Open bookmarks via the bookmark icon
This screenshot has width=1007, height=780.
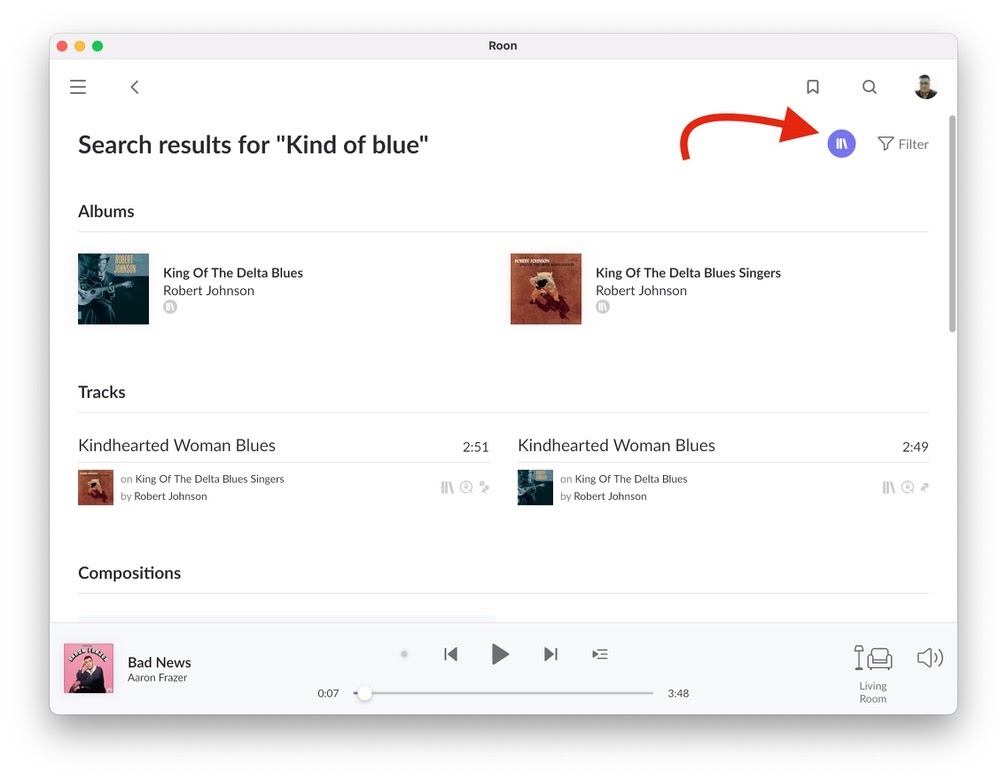812,87
